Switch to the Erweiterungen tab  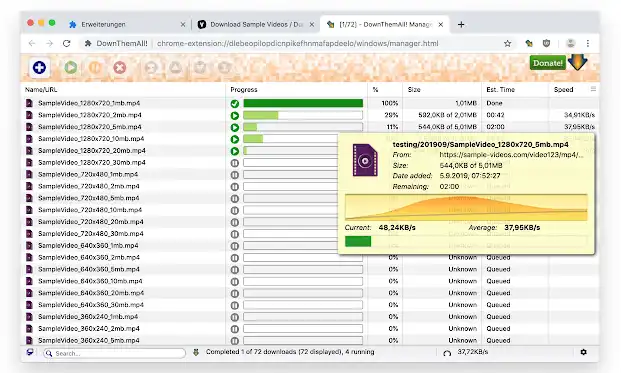coord(127,25)
